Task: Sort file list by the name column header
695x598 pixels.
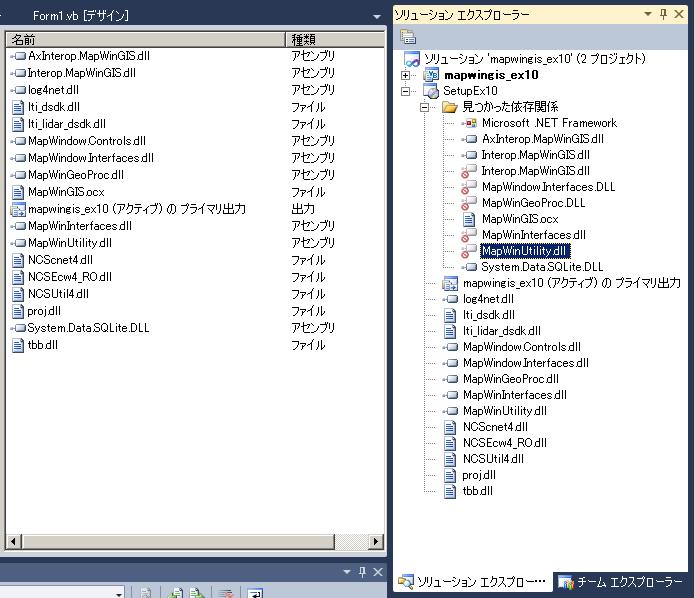Action: tap(145, 40)
